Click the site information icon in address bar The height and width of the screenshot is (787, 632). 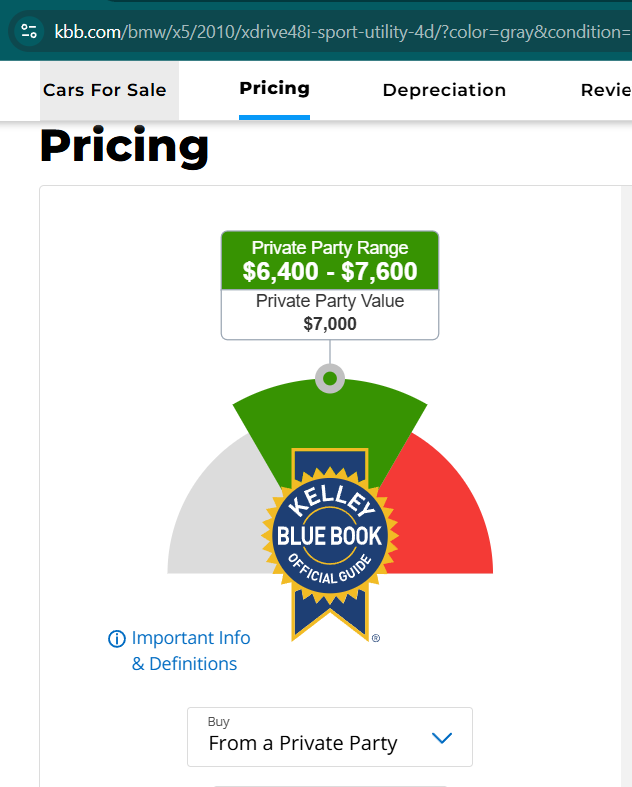(29, 31)
